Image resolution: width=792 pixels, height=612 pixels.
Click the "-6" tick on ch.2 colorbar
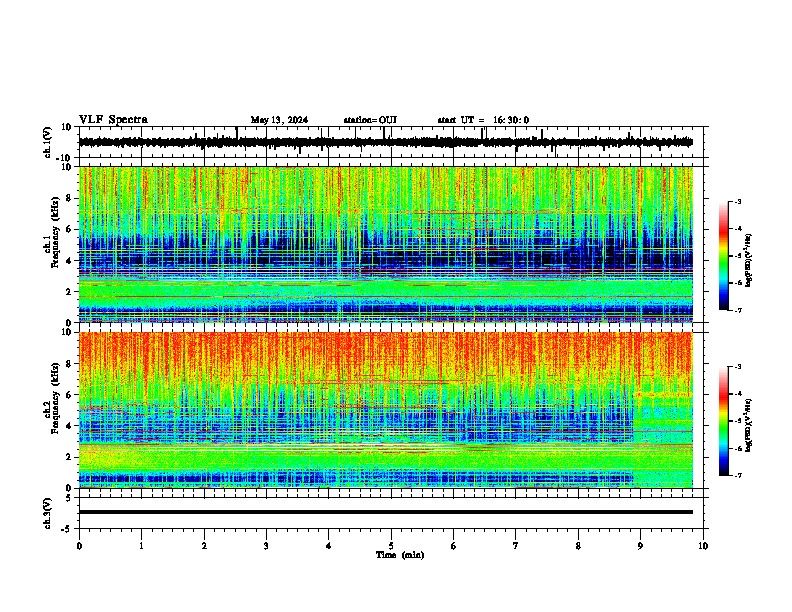[x=737, y=448]
